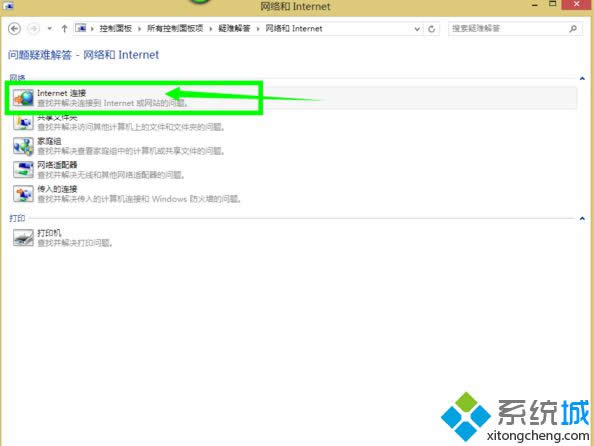This screenshot has height=446, width=594.
Task: Click the 网络适配器 link text
Action: point(57,165)
